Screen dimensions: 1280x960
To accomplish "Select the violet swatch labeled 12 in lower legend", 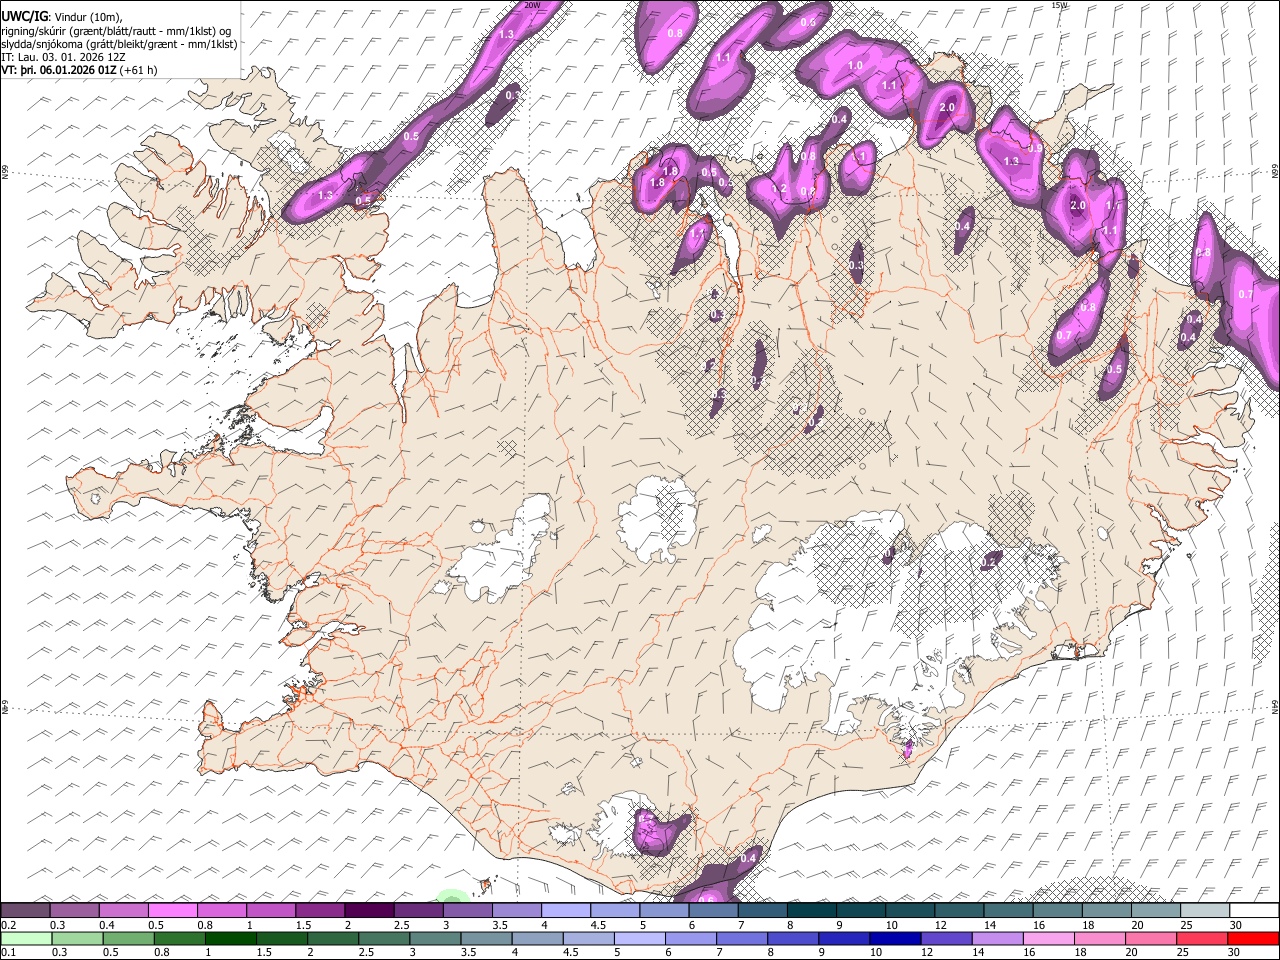I will (945, 938).
